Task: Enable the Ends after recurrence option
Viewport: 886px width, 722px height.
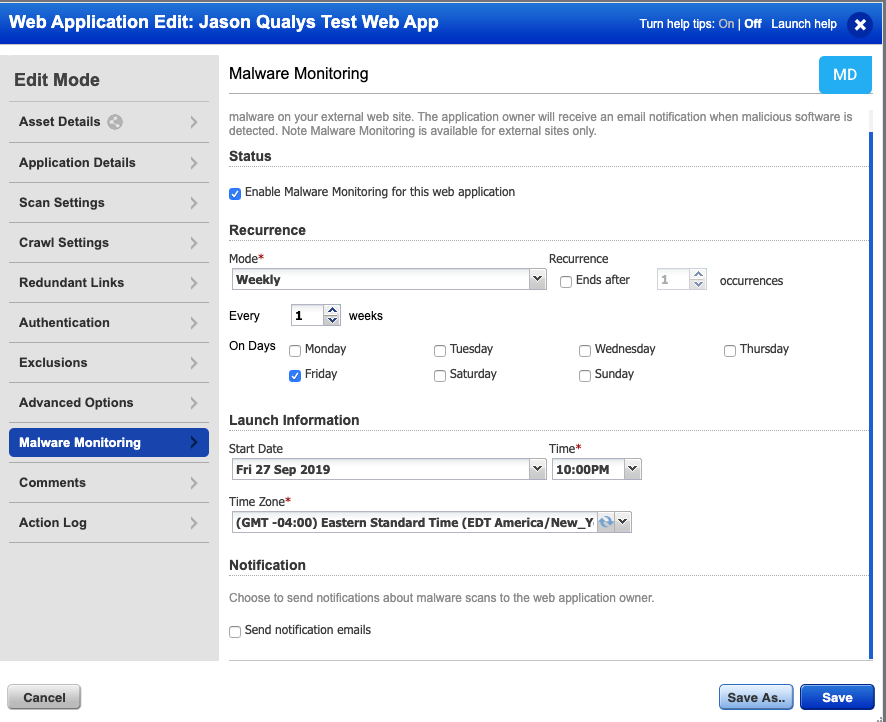Action: [565, 281]
